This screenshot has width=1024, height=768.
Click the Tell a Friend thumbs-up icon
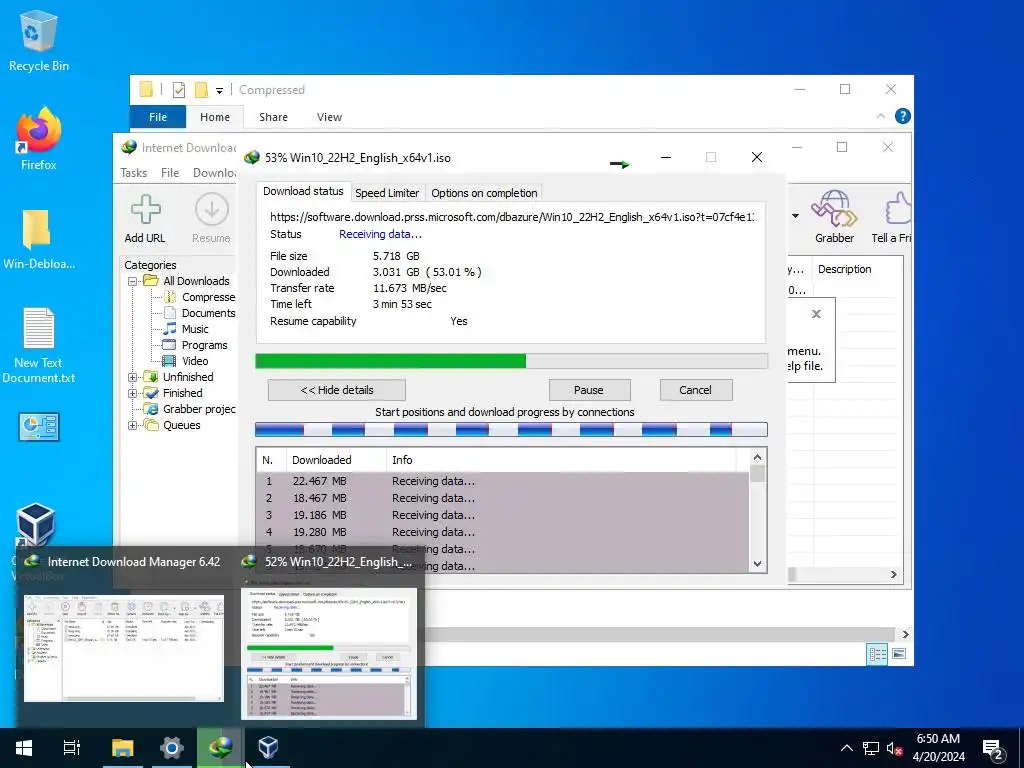click(x=897, y=209)
